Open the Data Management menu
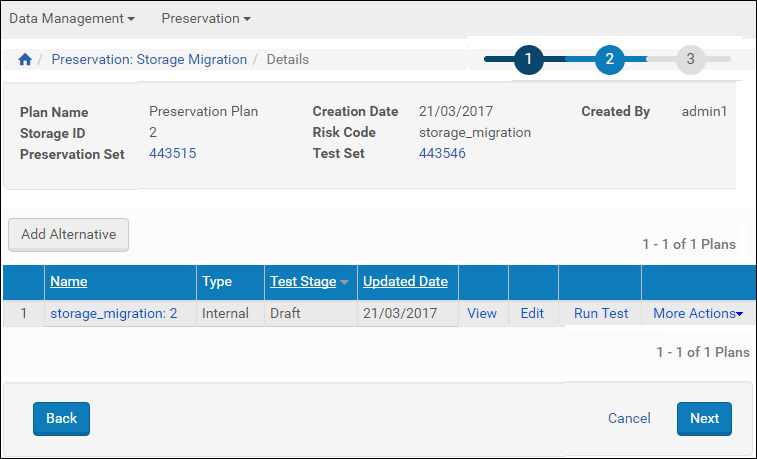Image resolution: width=757 pixels, height=459 pixels. 72,18
